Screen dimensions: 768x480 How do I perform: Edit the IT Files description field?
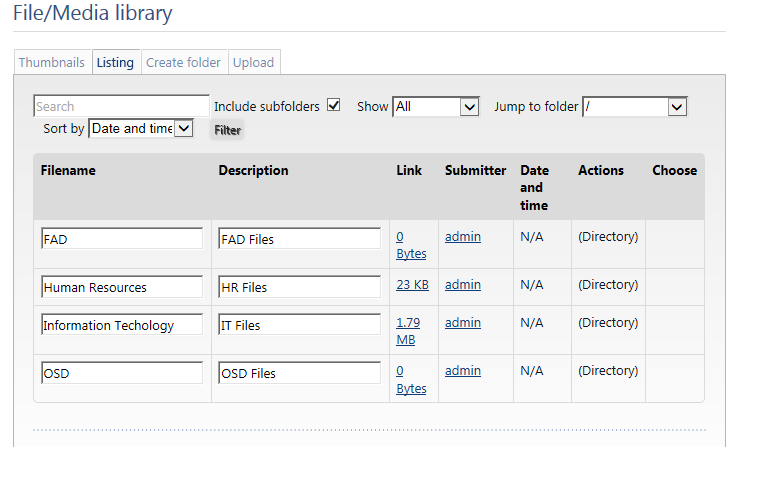click(299, 325)
